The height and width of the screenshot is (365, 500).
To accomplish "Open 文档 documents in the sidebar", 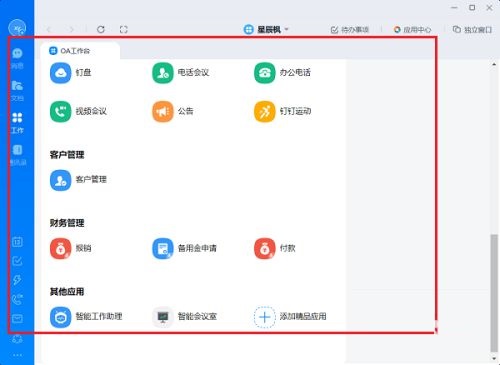I will point(17,90).
